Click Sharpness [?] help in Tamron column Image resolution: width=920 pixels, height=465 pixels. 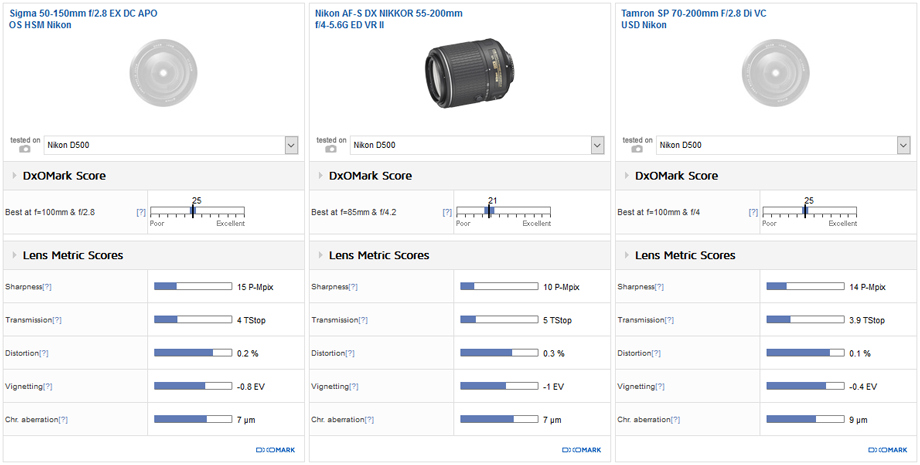659,287
